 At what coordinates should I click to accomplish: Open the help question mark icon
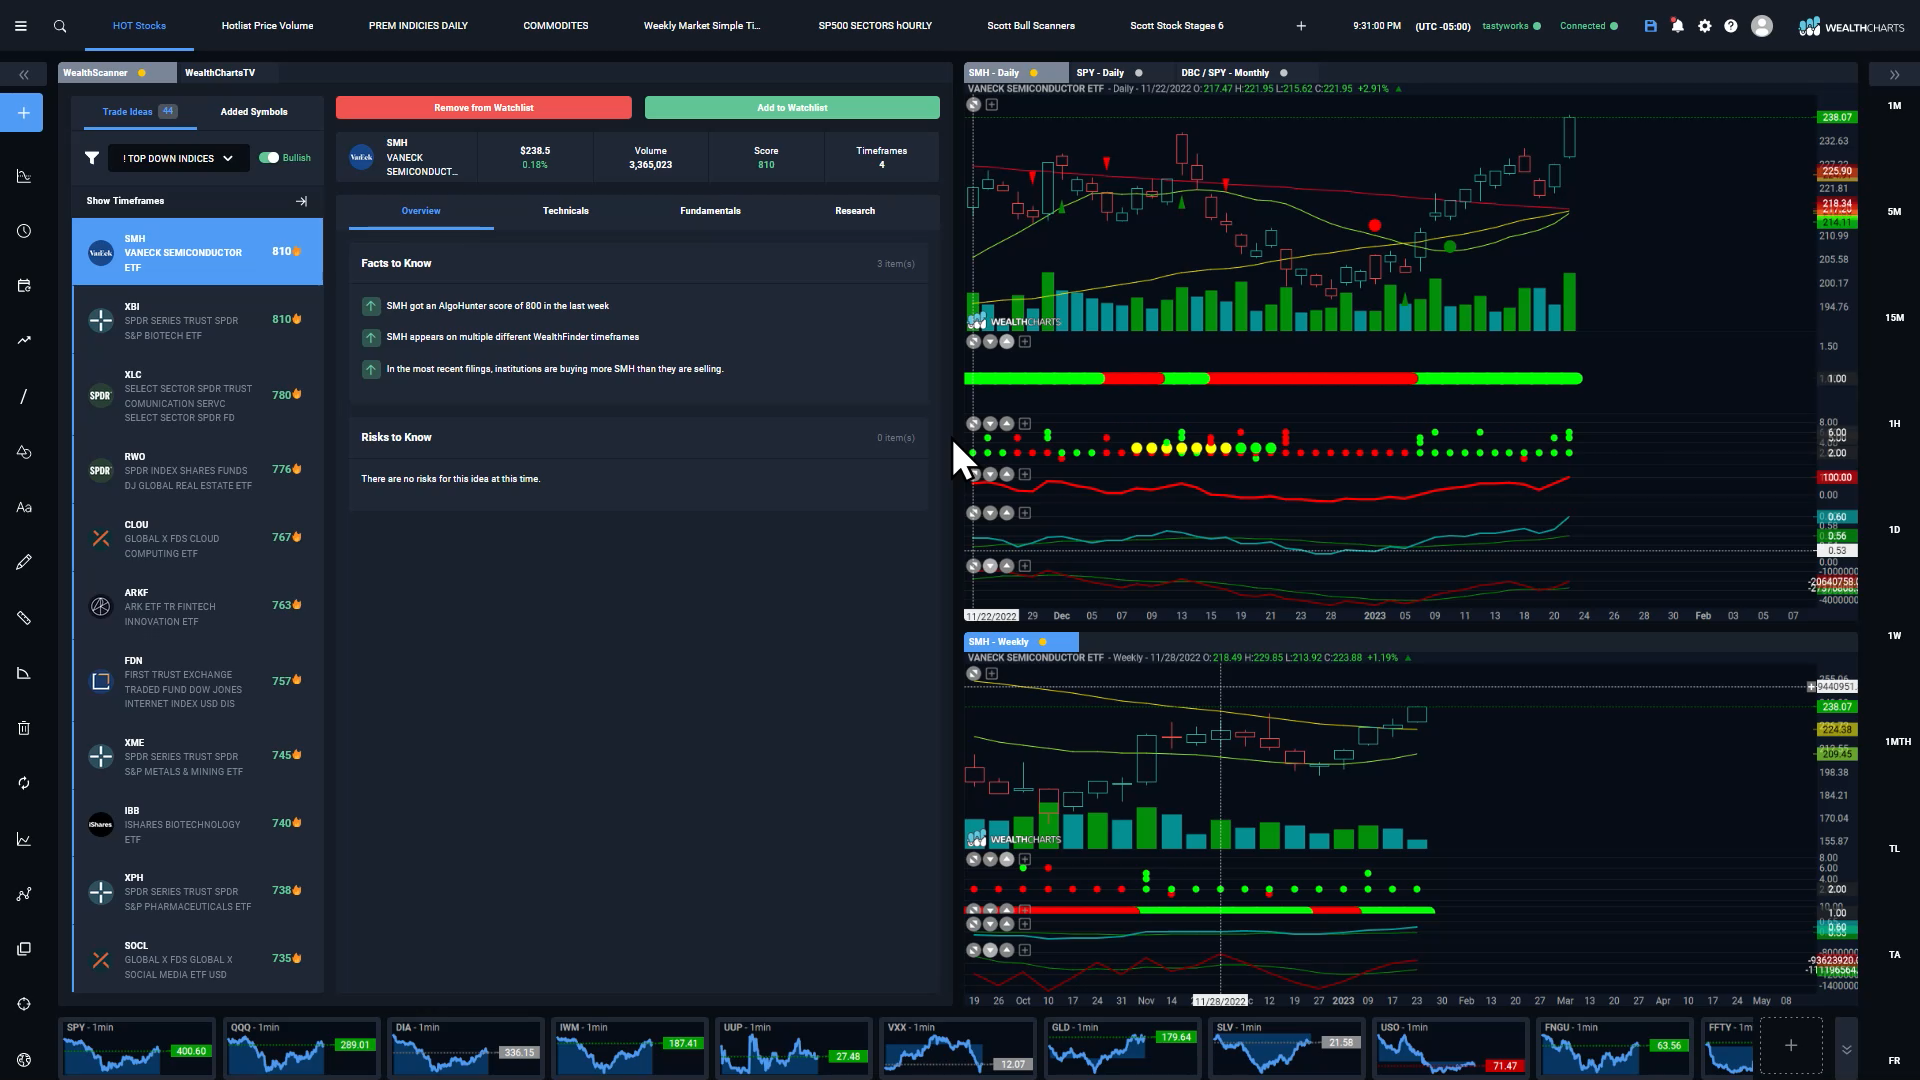pyautogui.click(x=1731, y=26)
